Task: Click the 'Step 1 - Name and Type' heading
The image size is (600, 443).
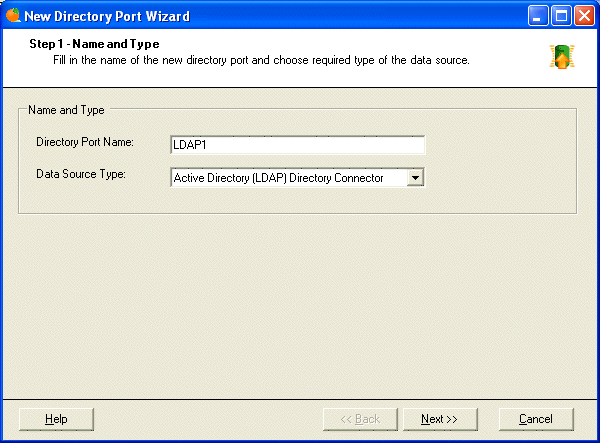Action: 94,44
